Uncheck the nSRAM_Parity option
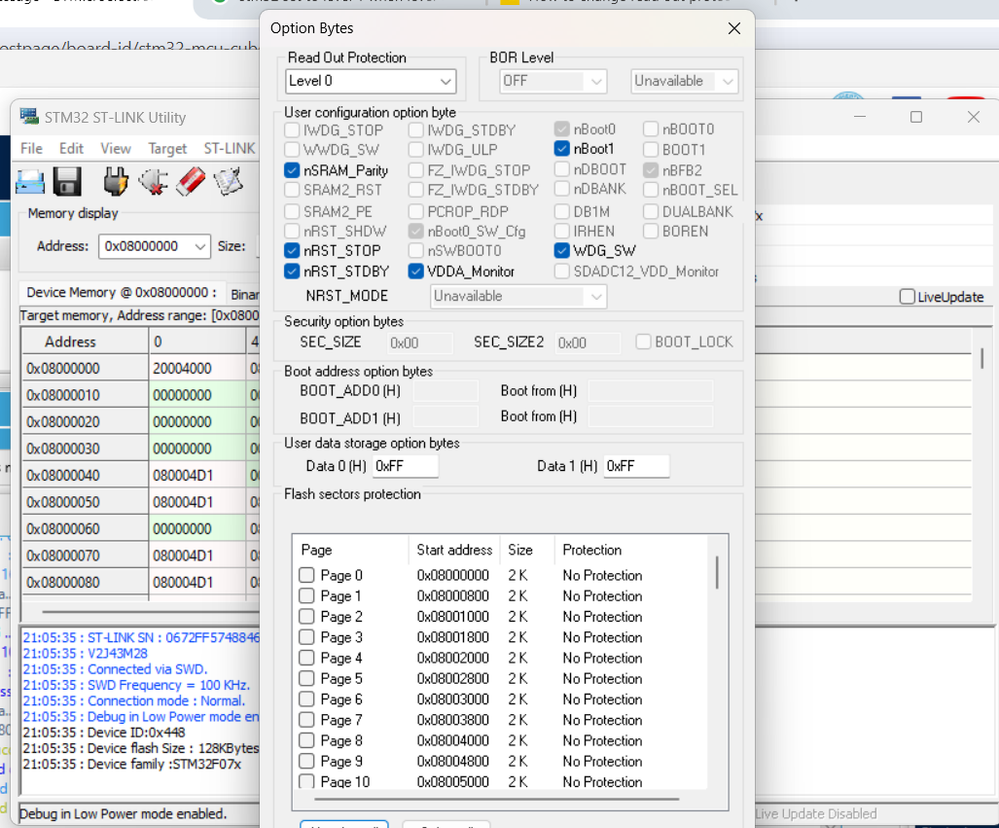The height and width of the screenshot is (828, 999). click(292, 171)
